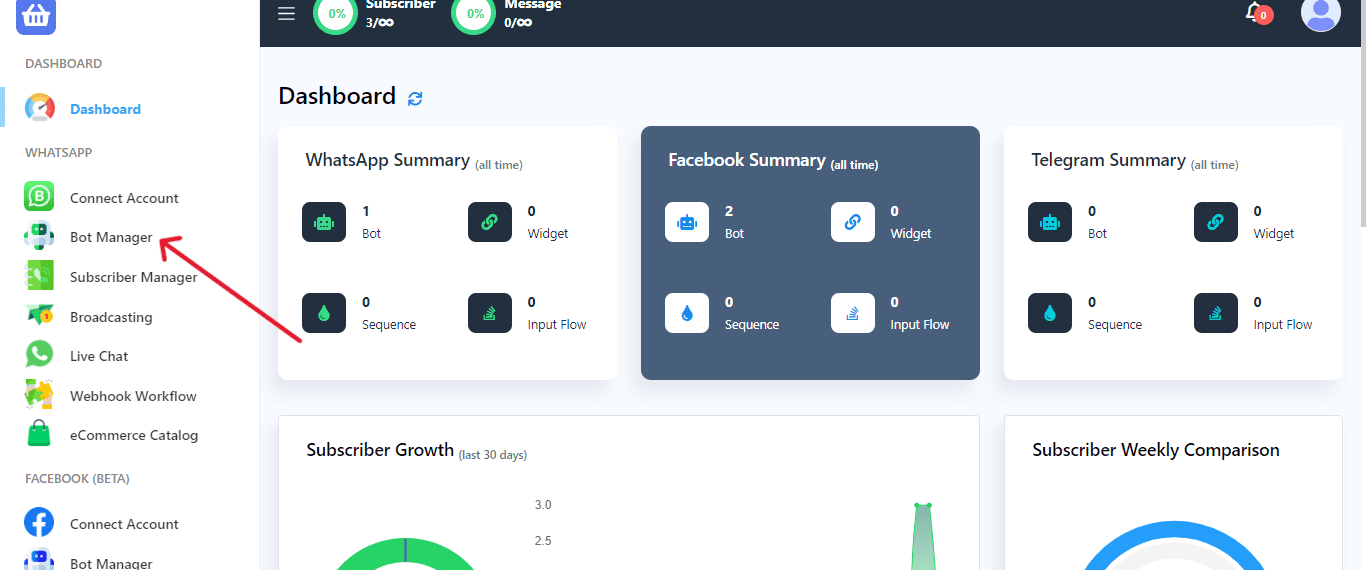1366x570 pixels.
Task: Open Dashboard in the sidebar
Action: click(105, 109)
